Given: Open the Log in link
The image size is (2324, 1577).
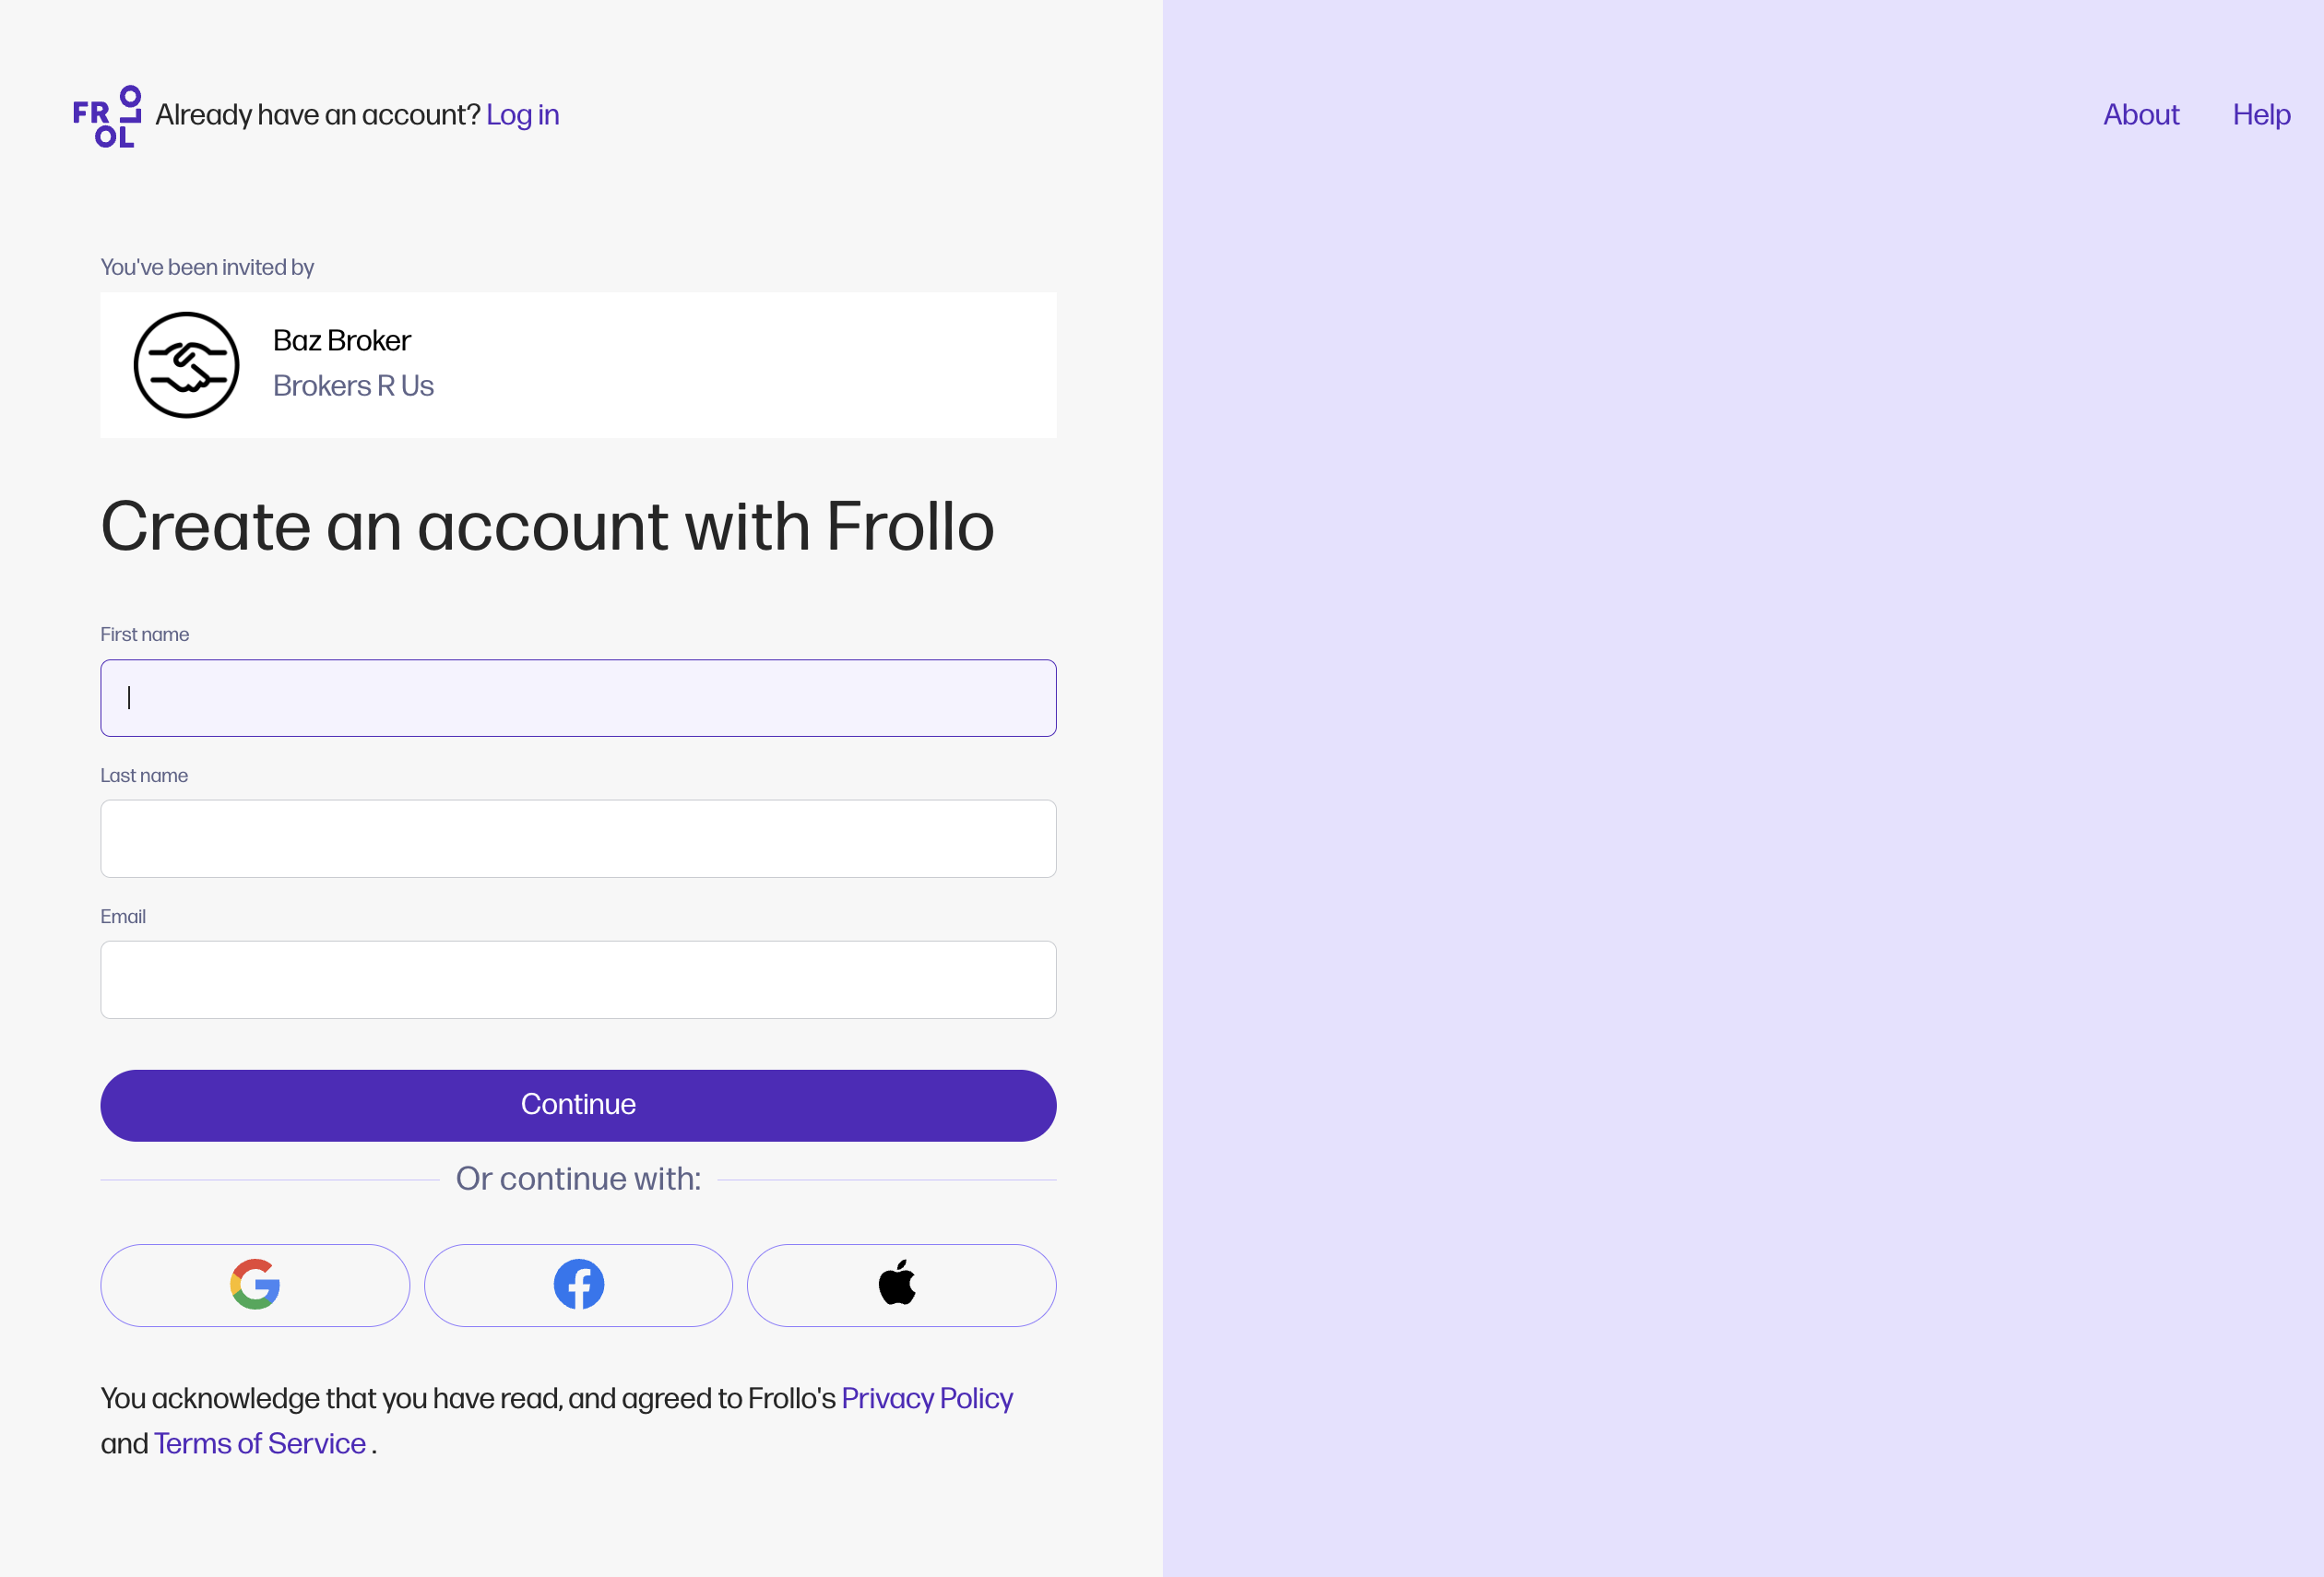Looking at the screenshot, I should tap(522, 115).
